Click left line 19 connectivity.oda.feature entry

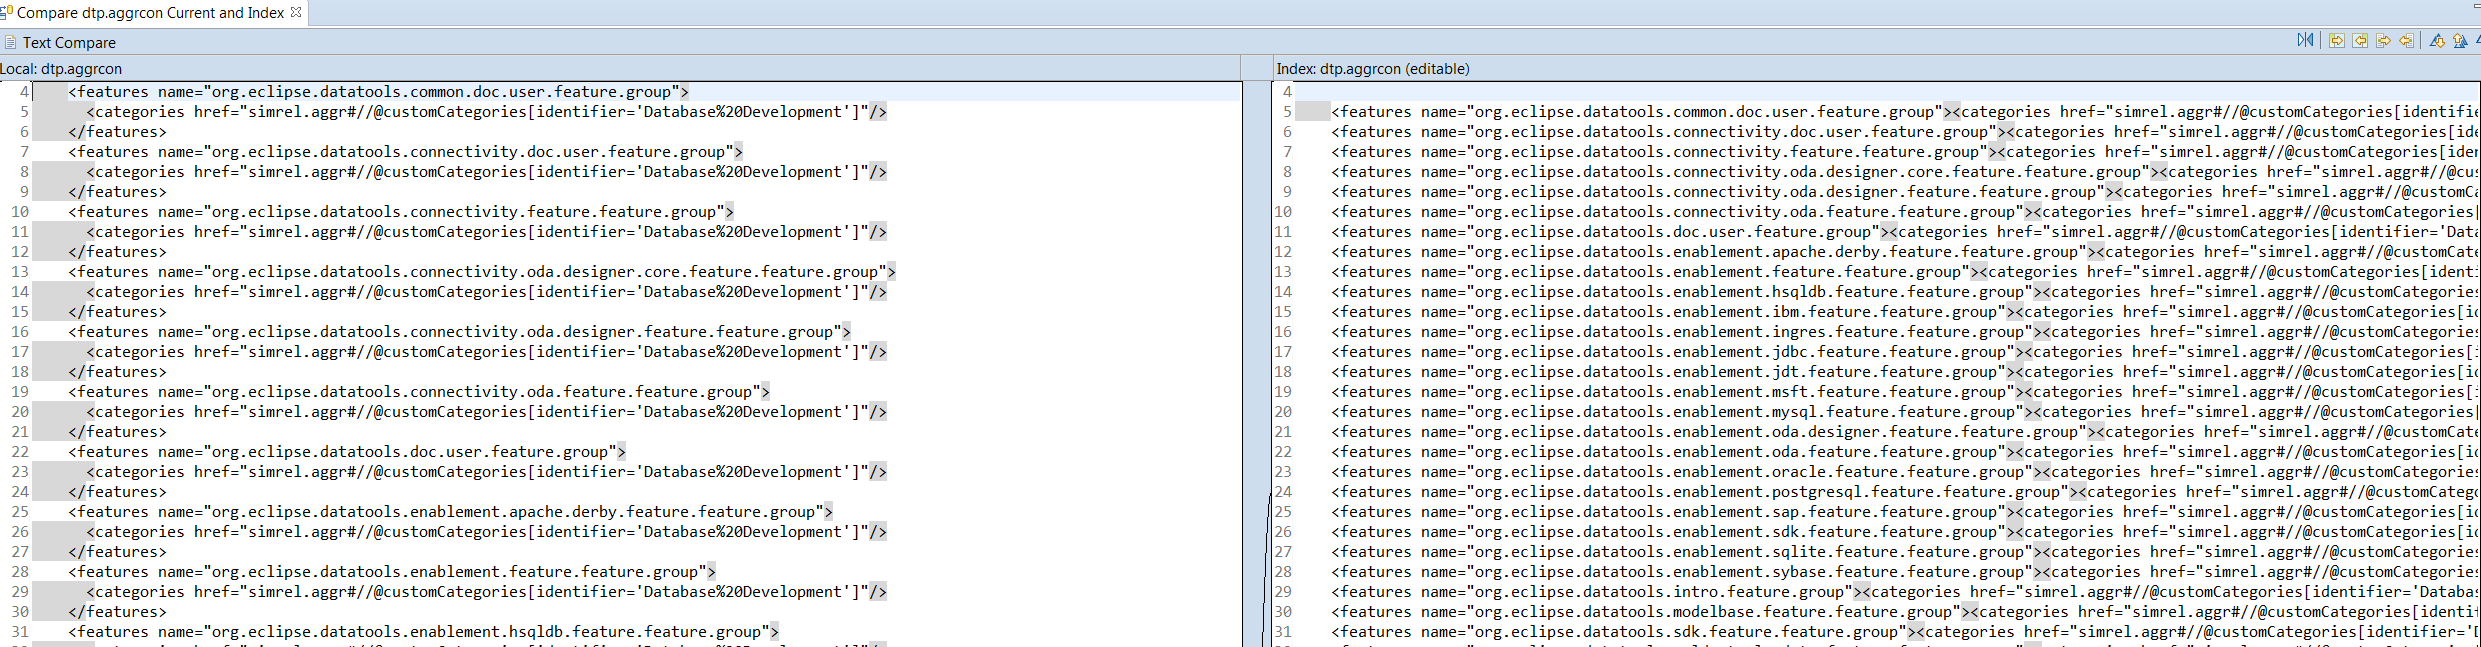coord(419,392)
